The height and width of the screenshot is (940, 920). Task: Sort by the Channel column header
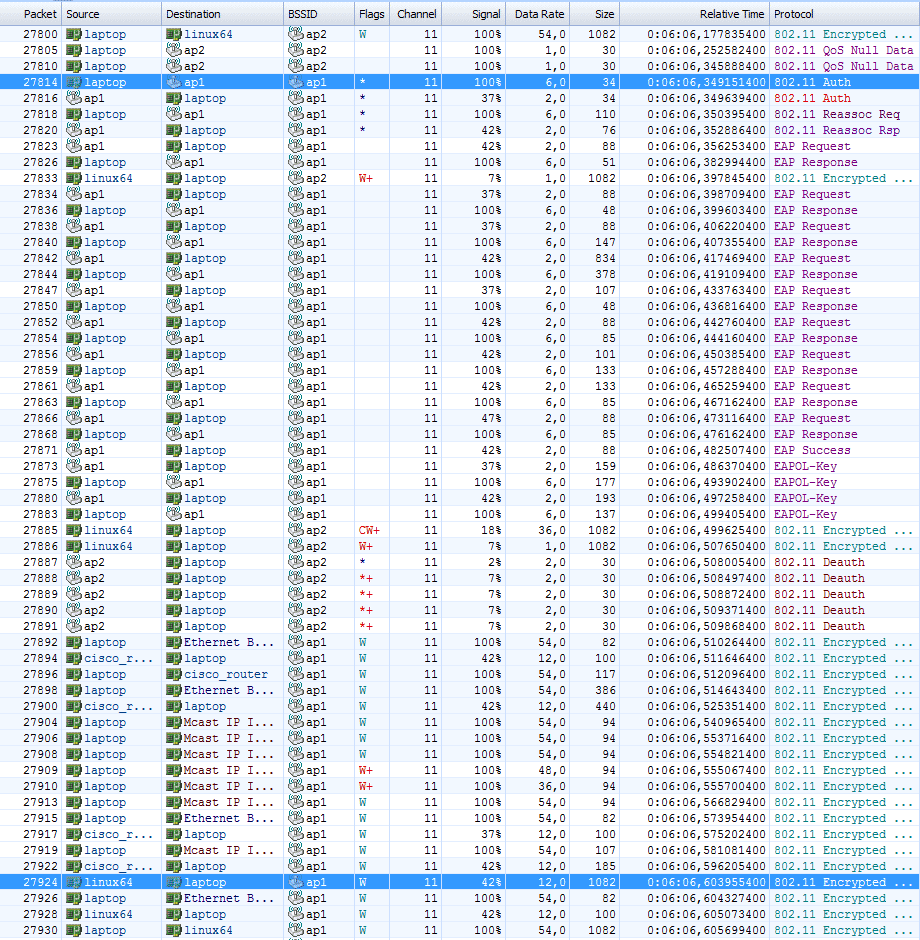(x=416, y=14)
